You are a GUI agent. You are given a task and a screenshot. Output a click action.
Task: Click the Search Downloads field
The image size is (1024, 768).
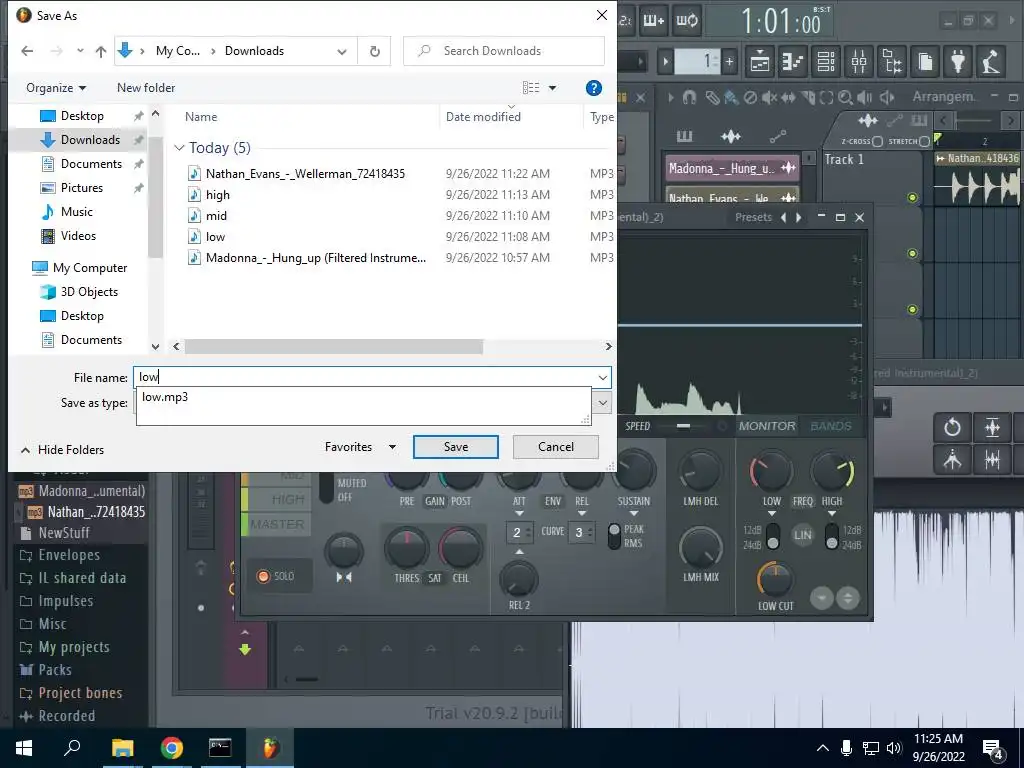[504, 51]
